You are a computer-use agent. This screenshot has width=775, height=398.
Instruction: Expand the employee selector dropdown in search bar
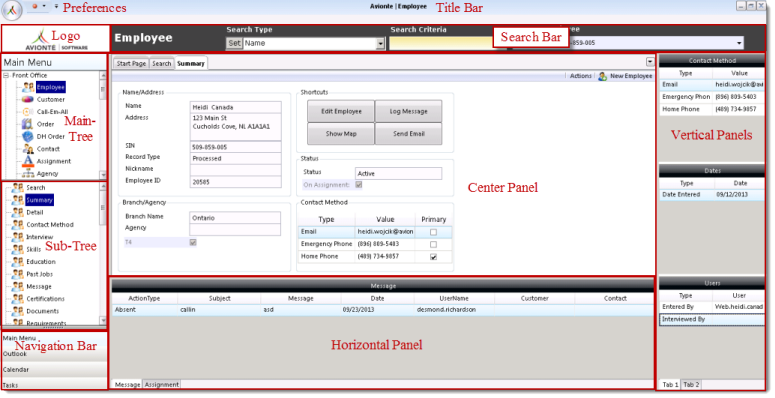739,43
